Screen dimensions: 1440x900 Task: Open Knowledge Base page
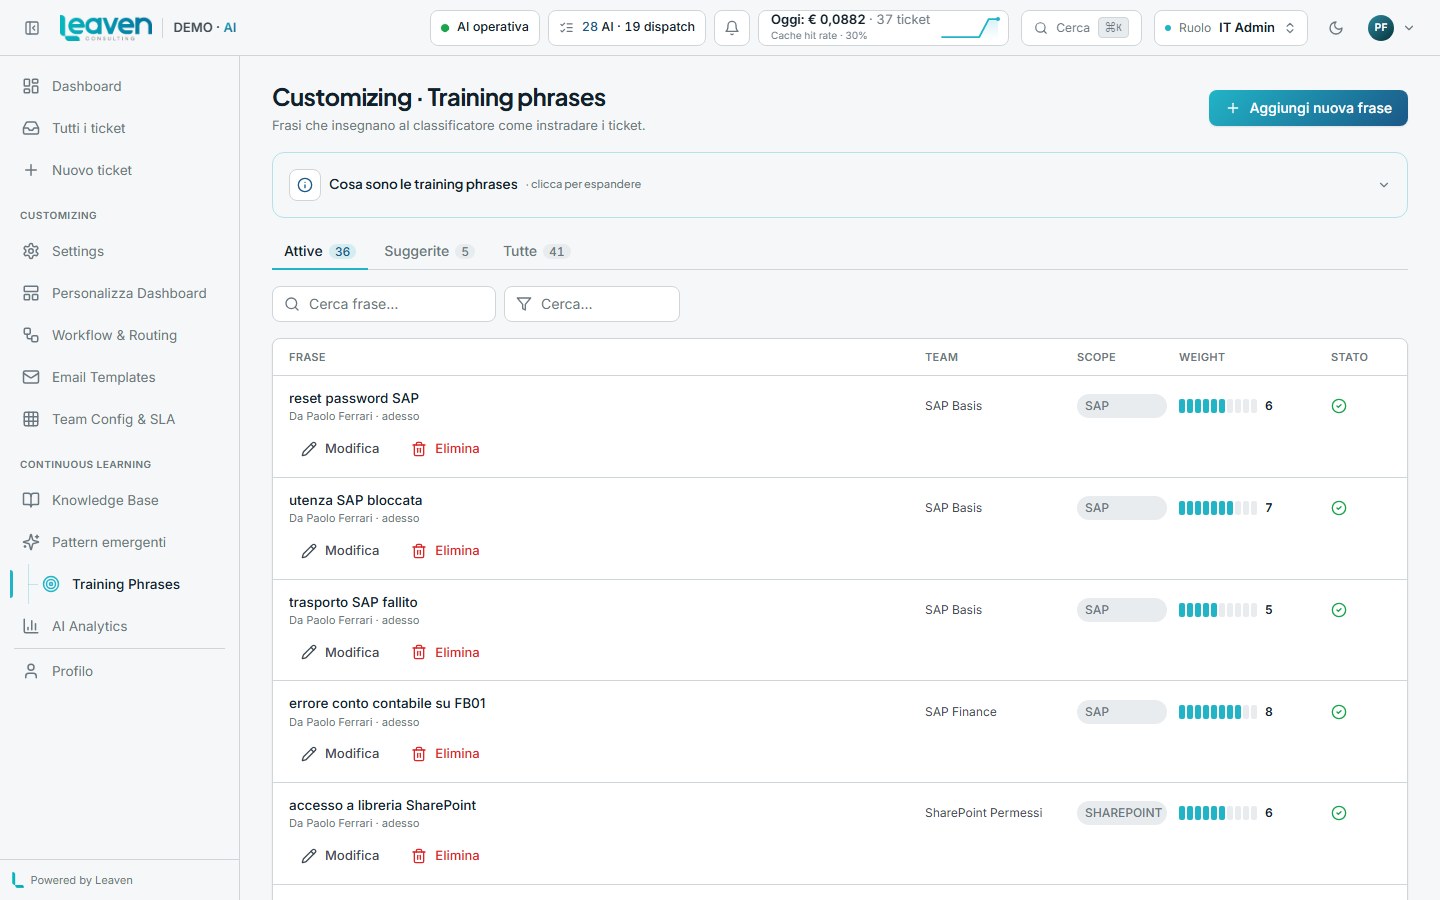120,500
